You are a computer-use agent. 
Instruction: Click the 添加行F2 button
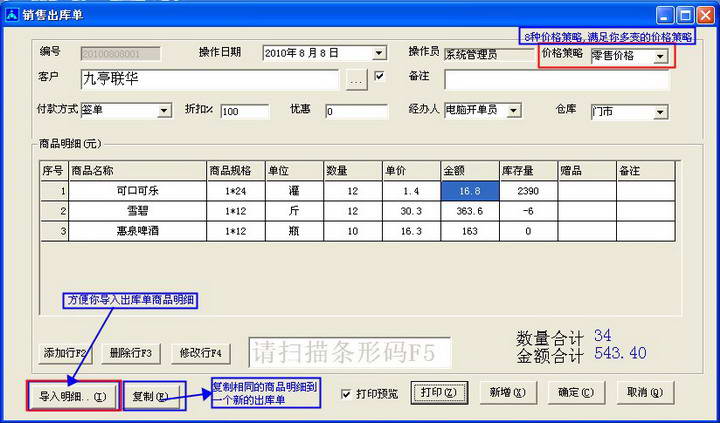pos(65,354)
